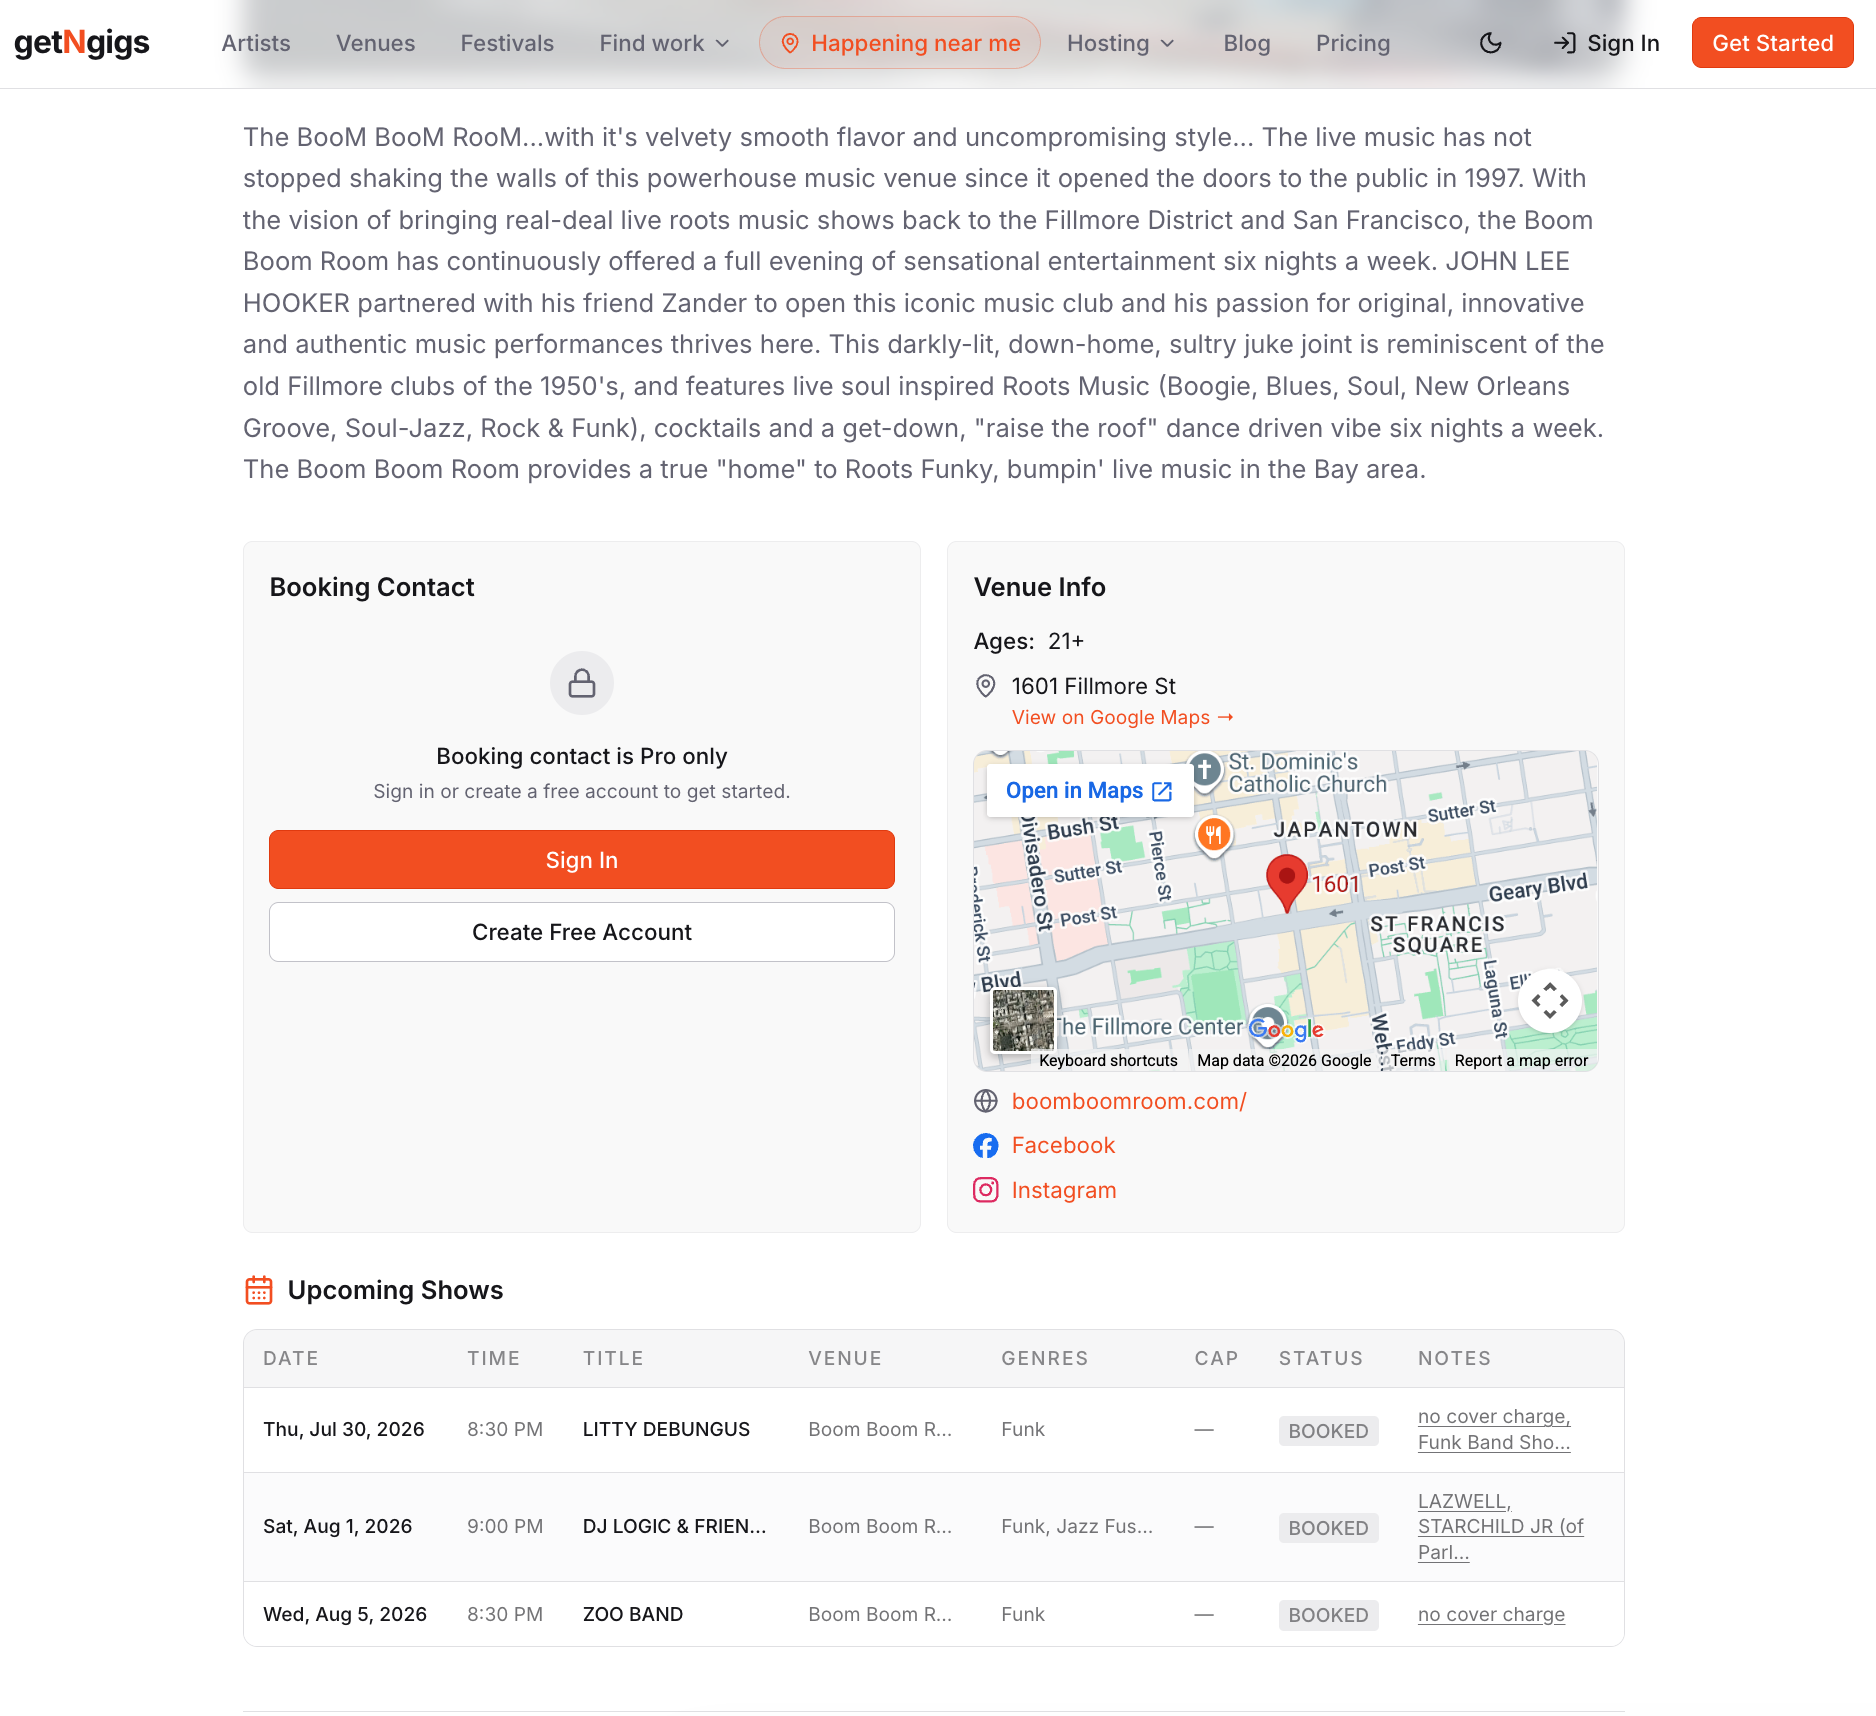Click the LITTY DEBUNGUS show title

pos(666,1430)
